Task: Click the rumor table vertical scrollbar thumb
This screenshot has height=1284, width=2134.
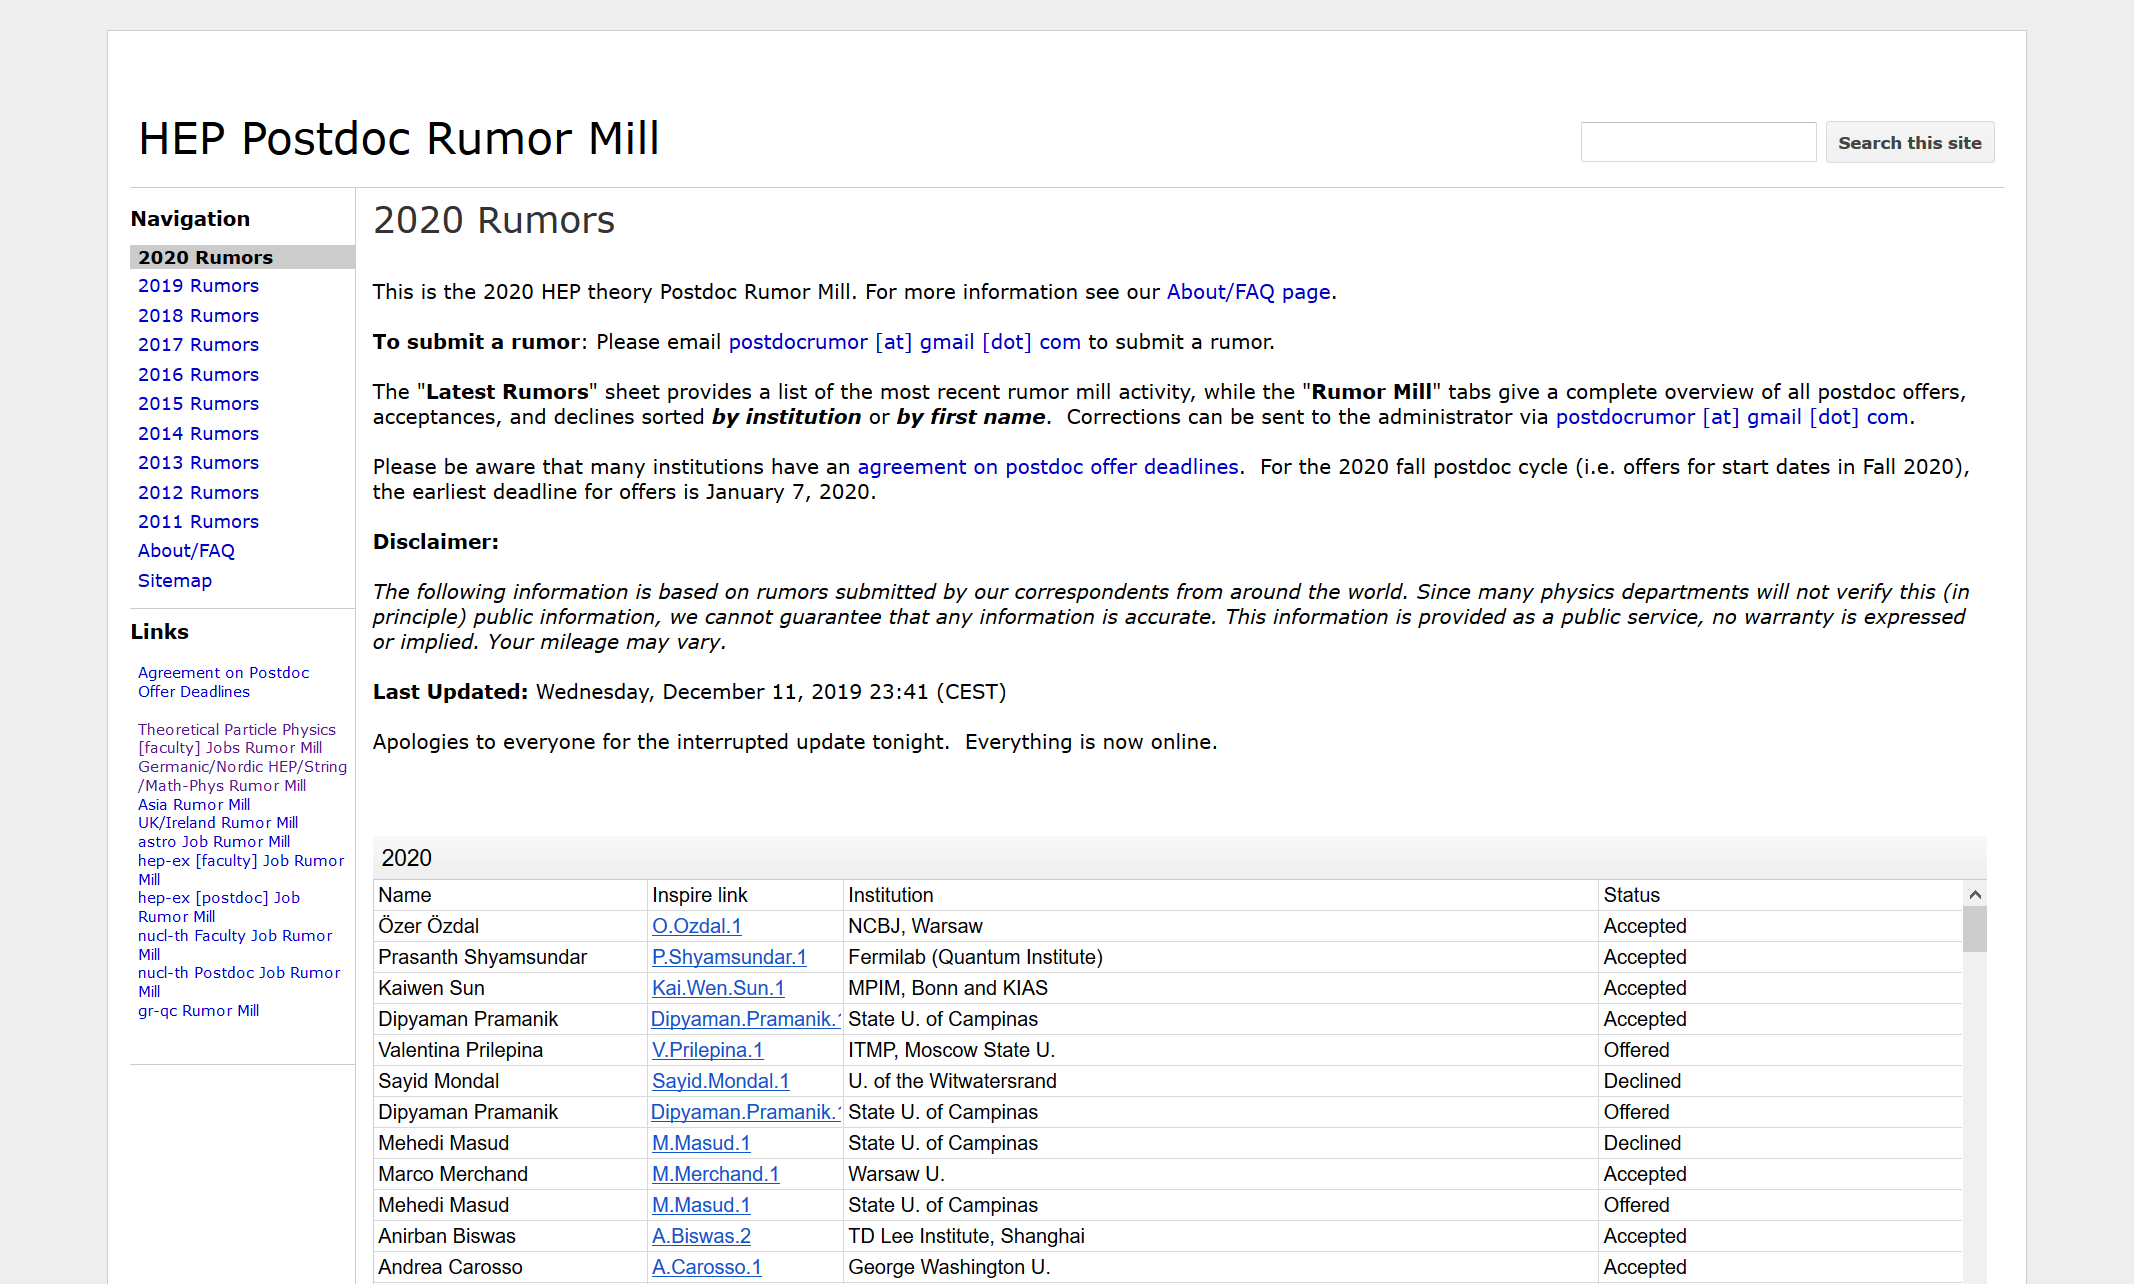Action: click(x=1974, y=929)
